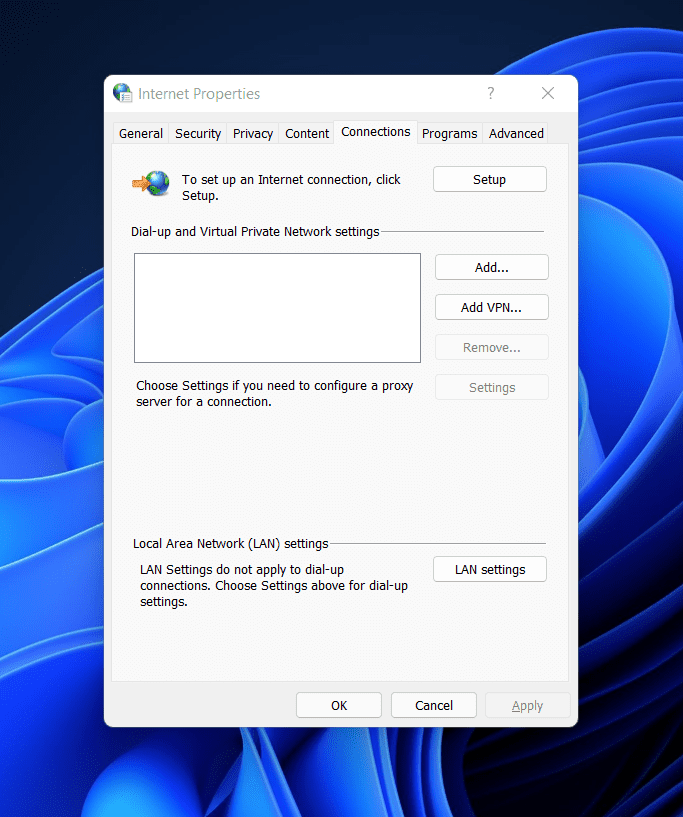Image resolution: width=683 pixels, height=817 pixels.
Task: Click 'LAN Settings do not apply to dial-up' text
Action: click(x=274, y=586)
